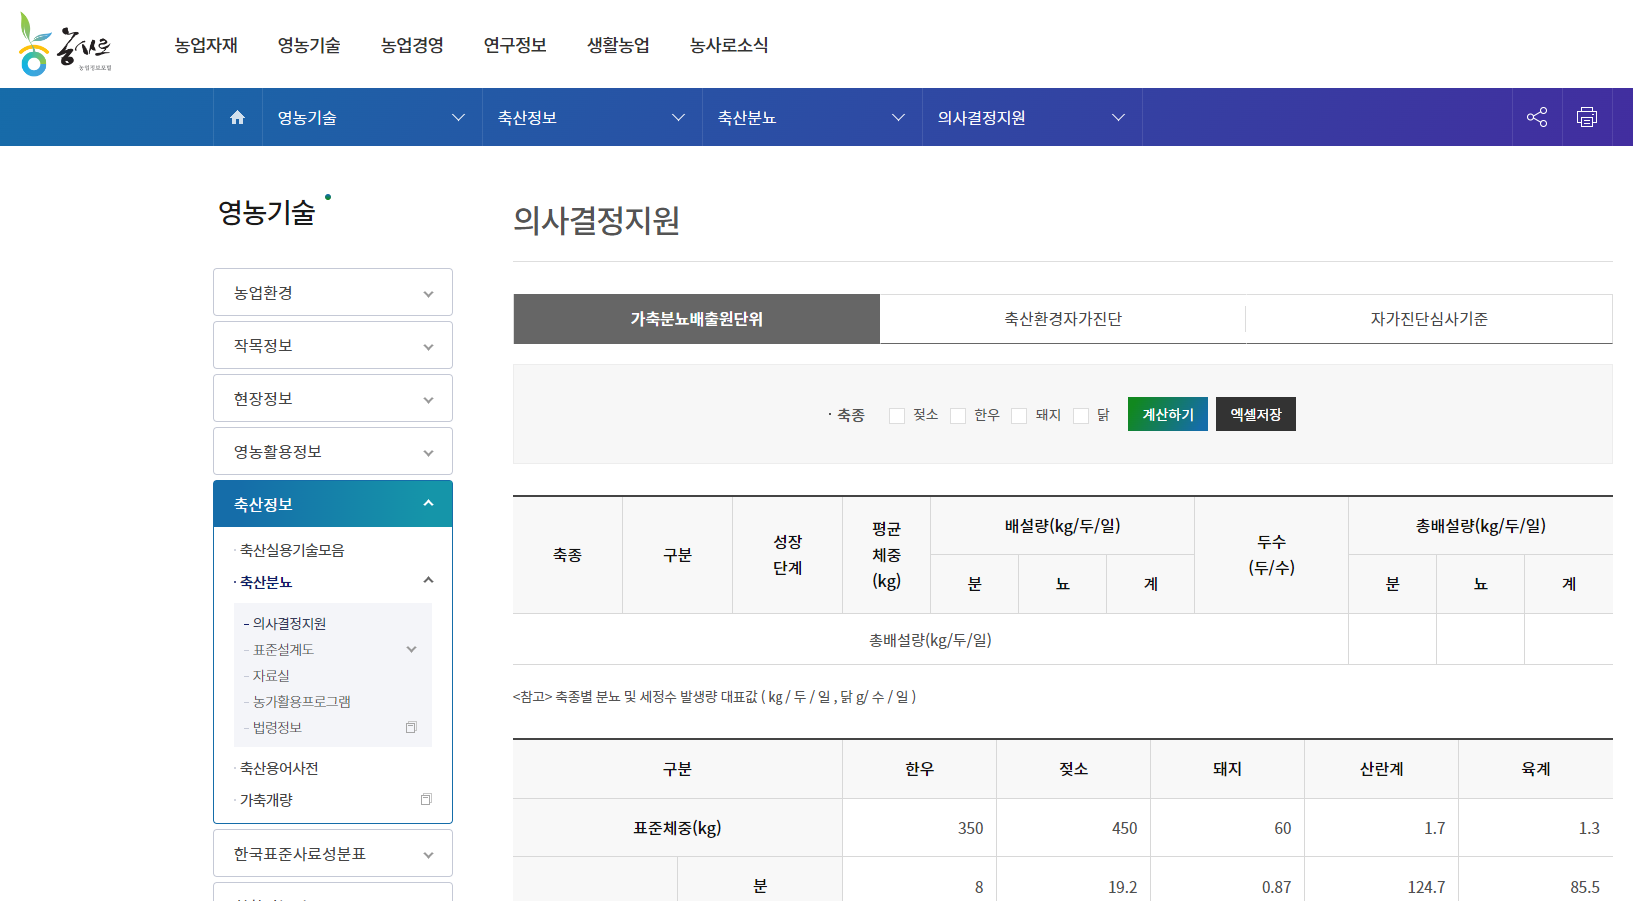Open the sidebar 의사결정지원 link
The width and height of the screenshot is (1633, 901).
(289, 623)
